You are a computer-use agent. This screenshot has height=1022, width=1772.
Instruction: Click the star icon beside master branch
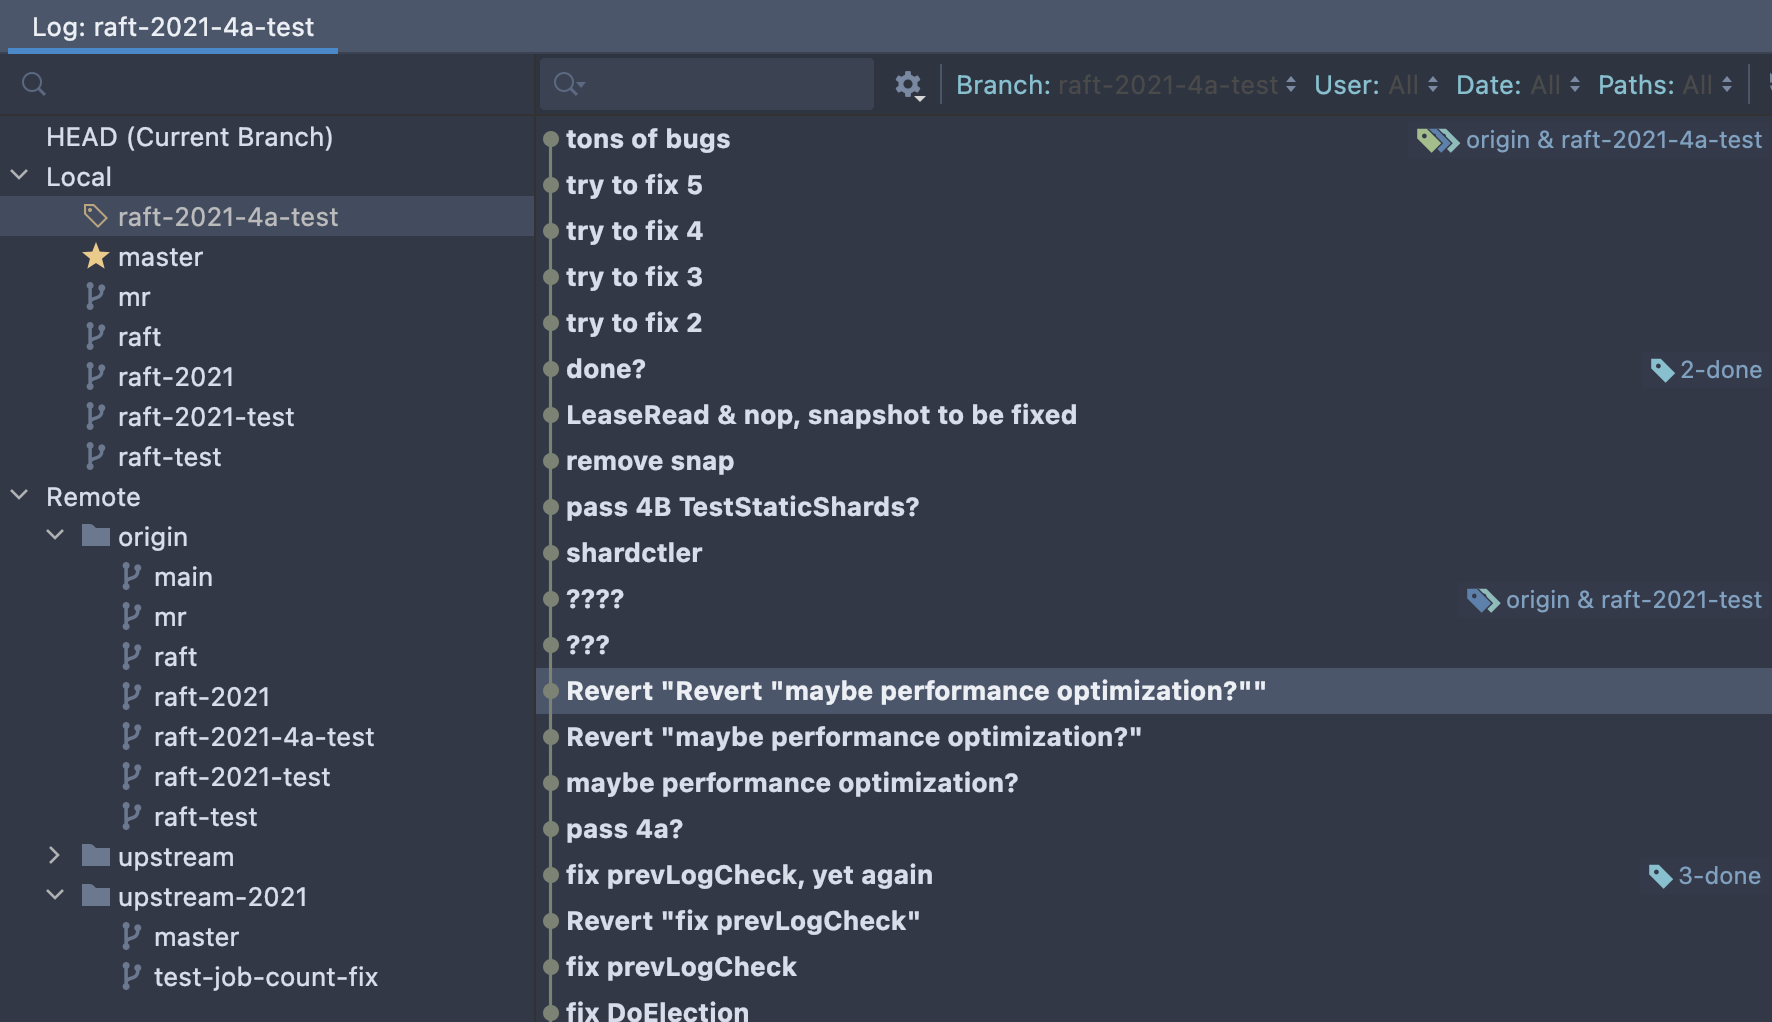click(96, 257)
